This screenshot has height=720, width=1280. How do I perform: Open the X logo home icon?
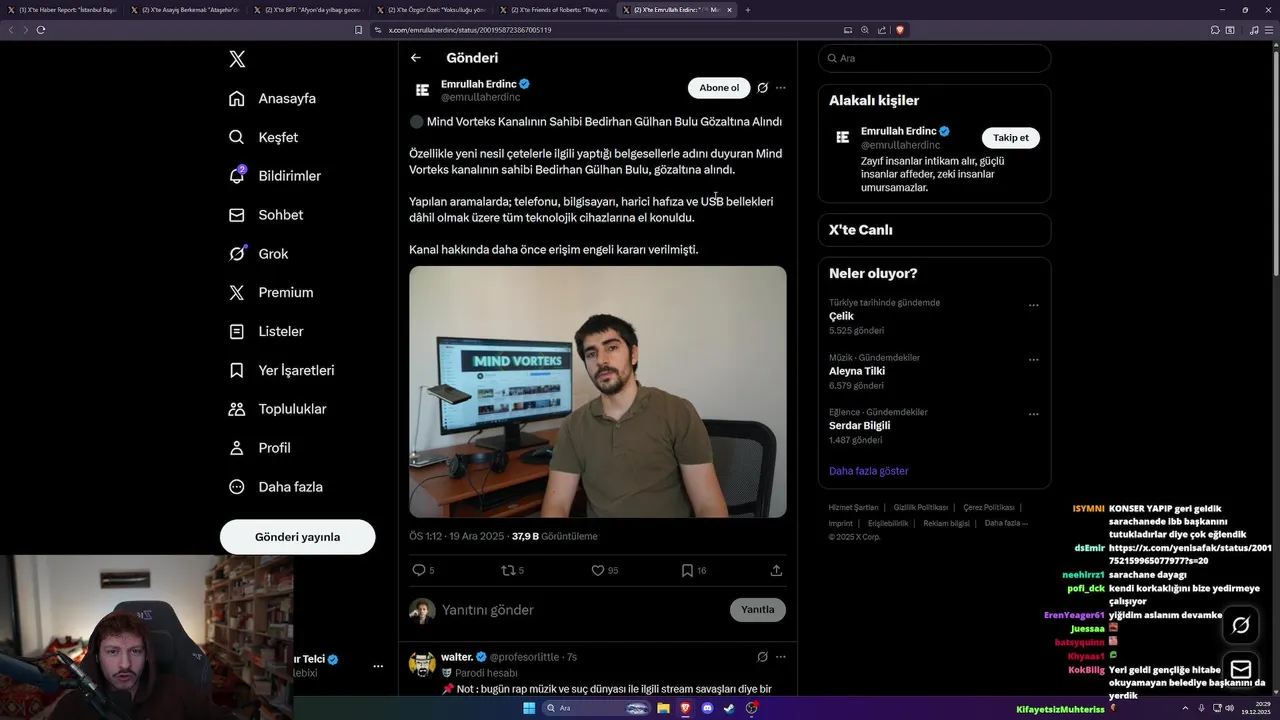pyautogui.click(x=237, y=59)
